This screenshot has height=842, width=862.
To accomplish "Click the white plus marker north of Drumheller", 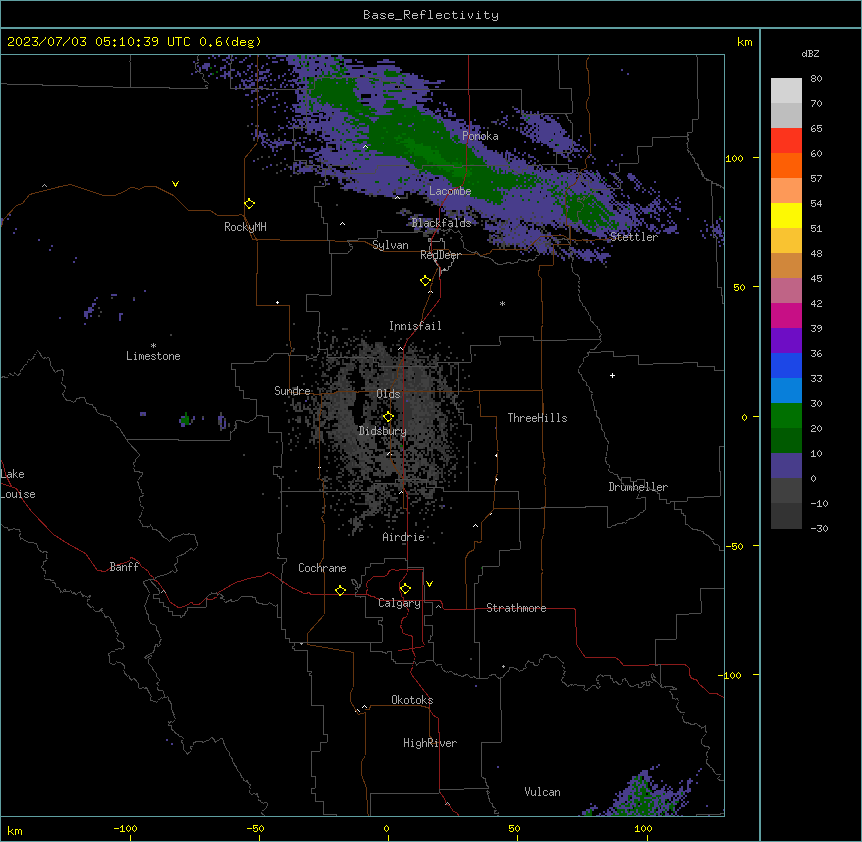I will point(612,375).
